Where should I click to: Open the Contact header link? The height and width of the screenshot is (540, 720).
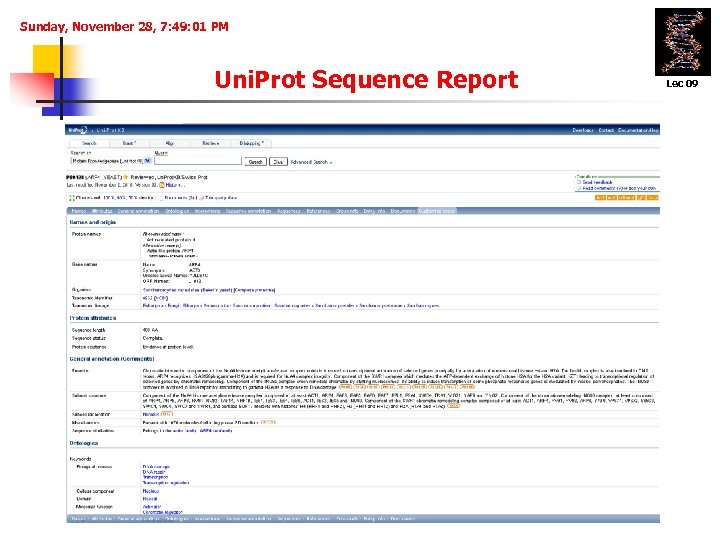[x=606, y=130]
